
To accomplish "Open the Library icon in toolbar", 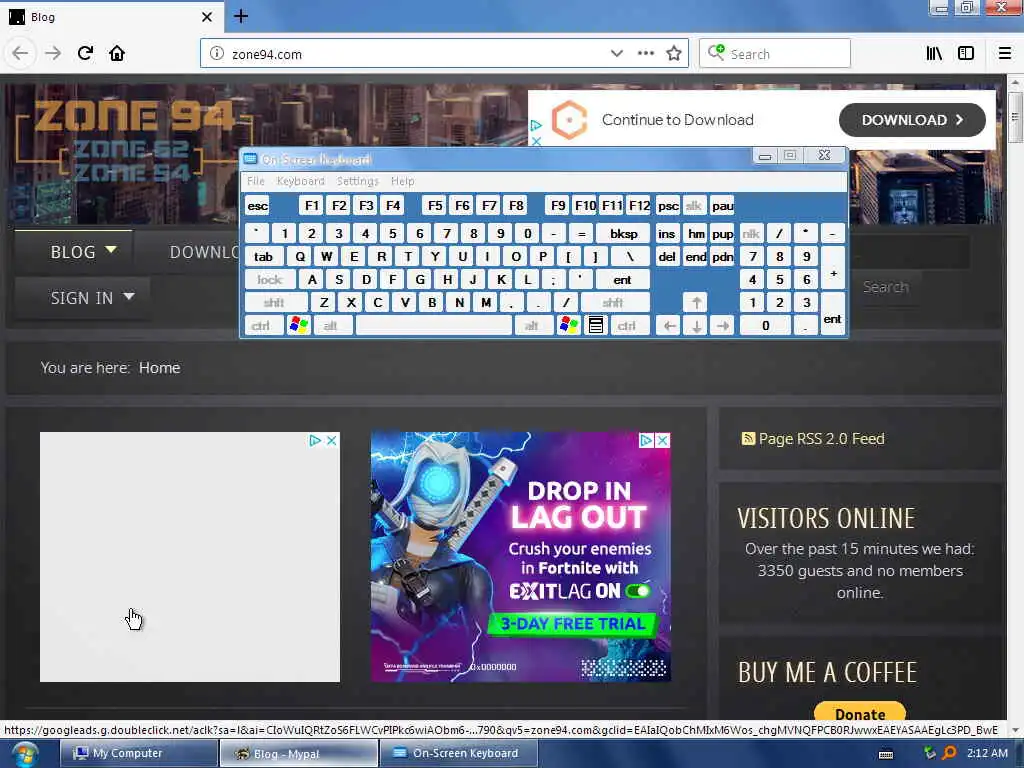I will click(934, 54).
